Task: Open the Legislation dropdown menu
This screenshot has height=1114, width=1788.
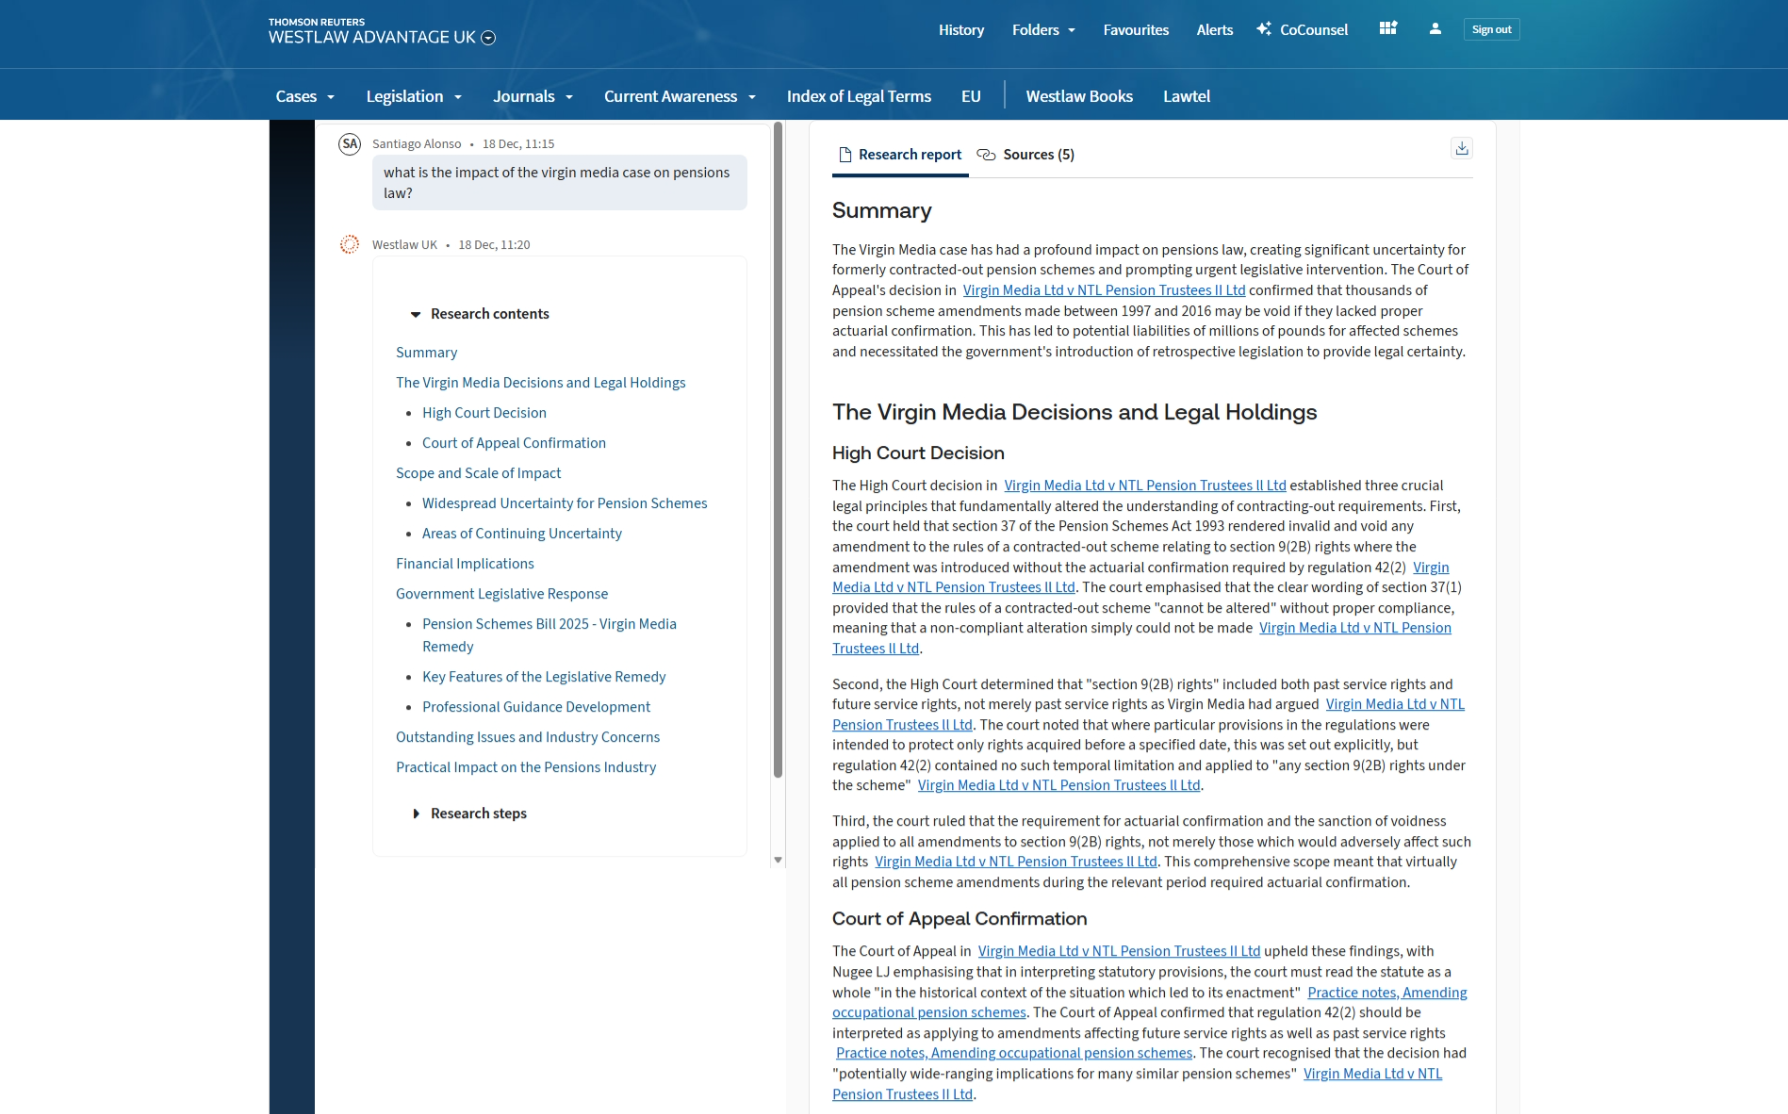Action: (414, 96)
